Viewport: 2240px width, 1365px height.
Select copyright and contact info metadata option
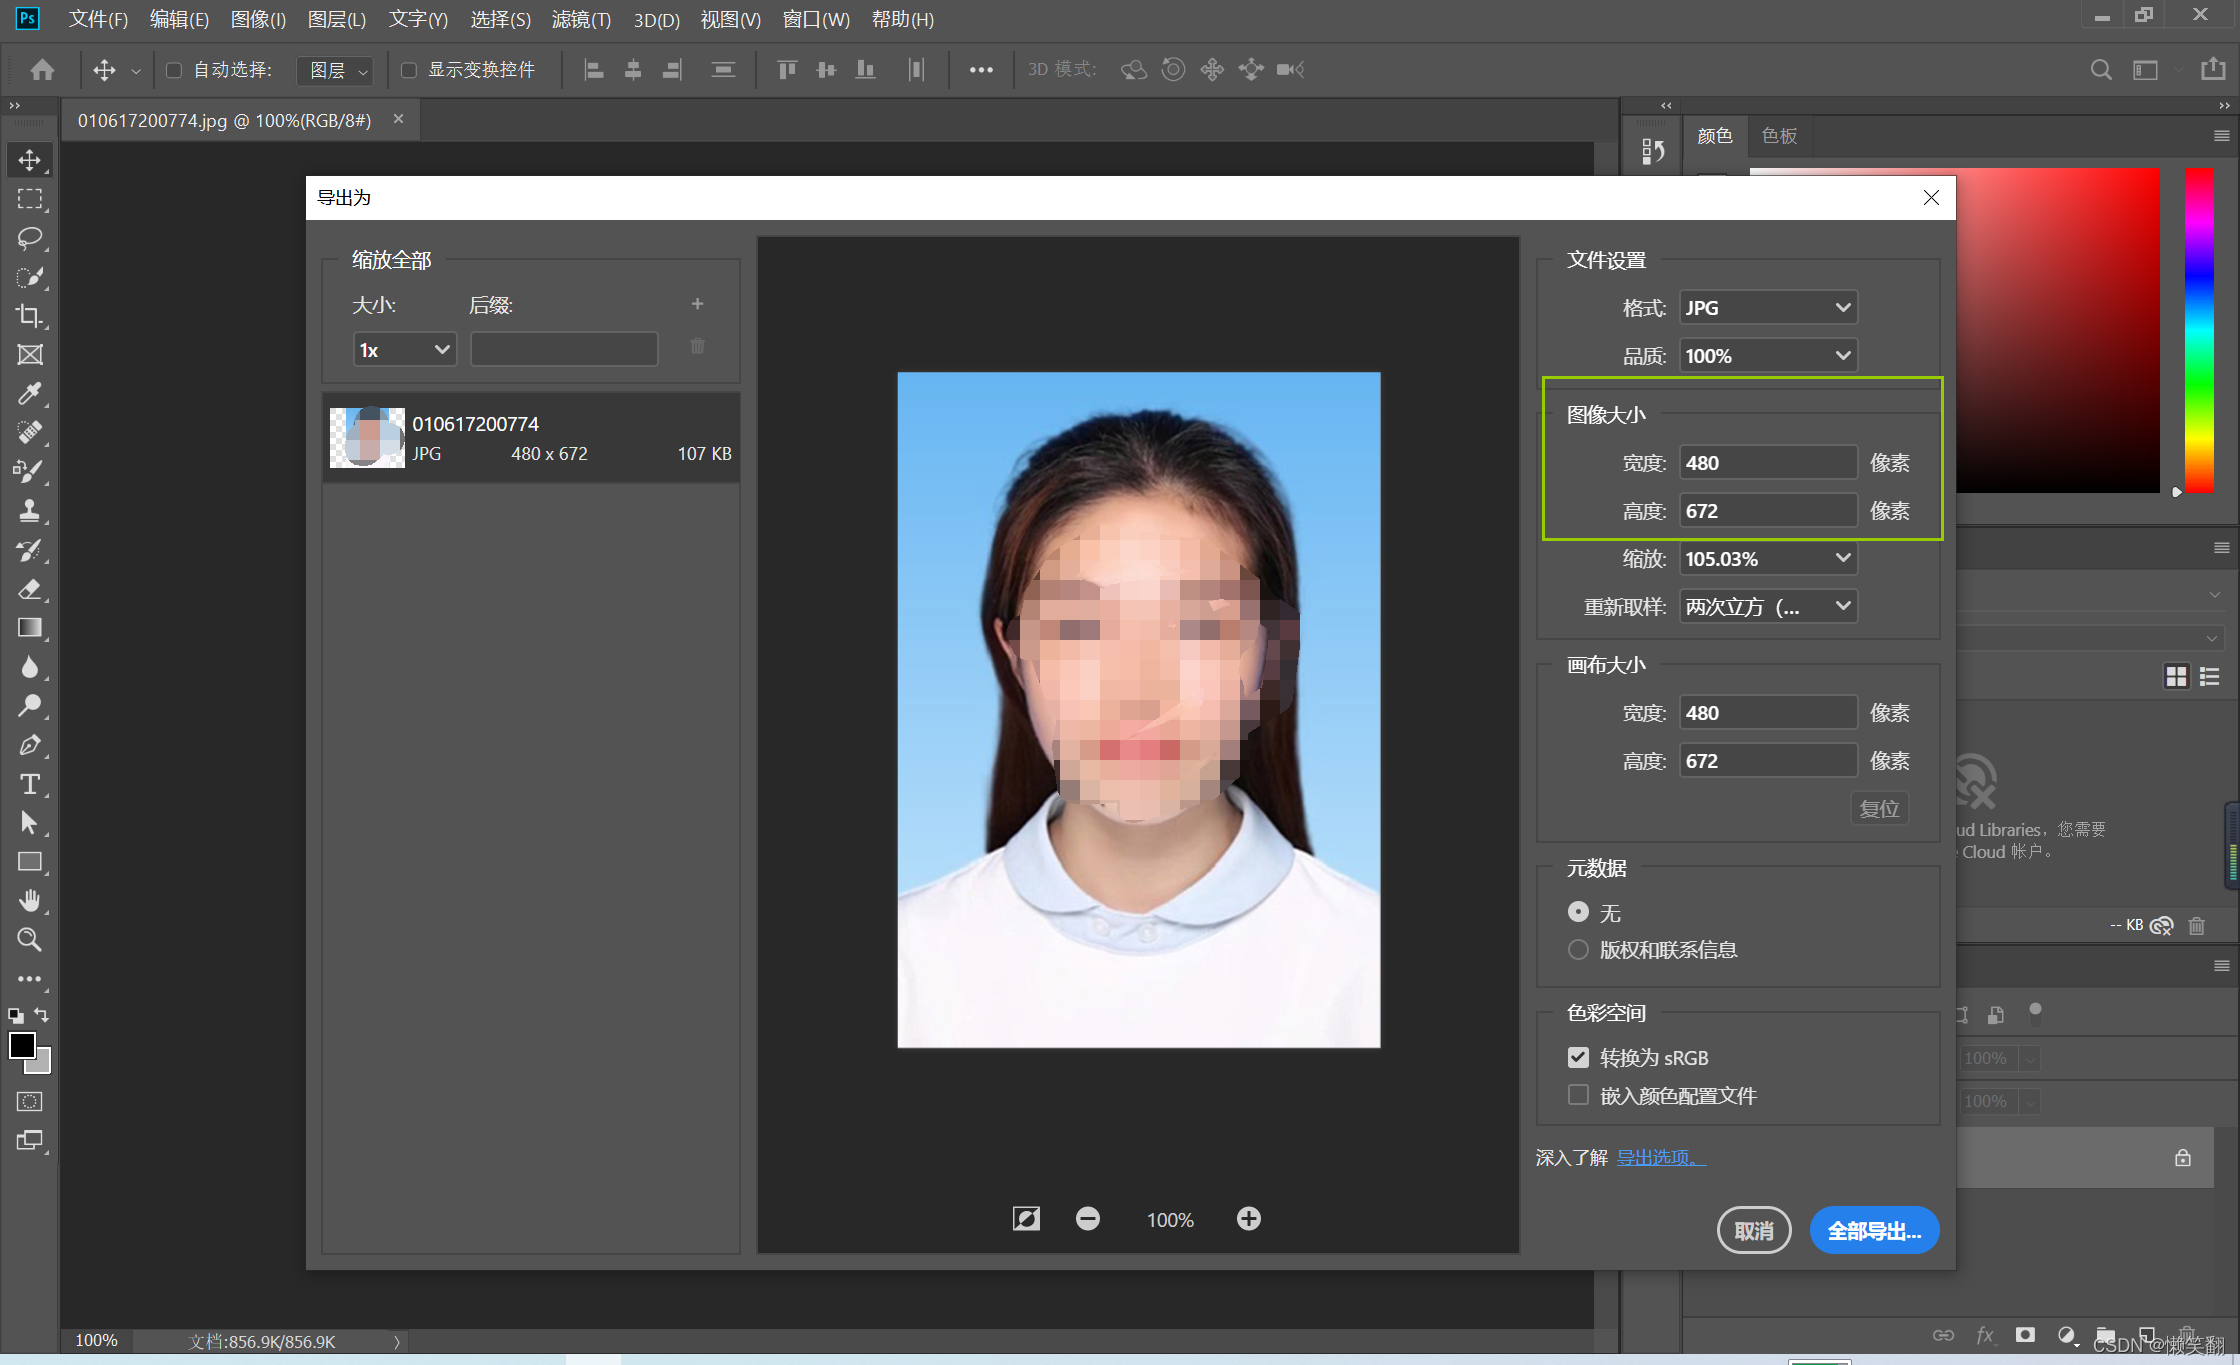pyautogui.click(x=1578, y=950)
